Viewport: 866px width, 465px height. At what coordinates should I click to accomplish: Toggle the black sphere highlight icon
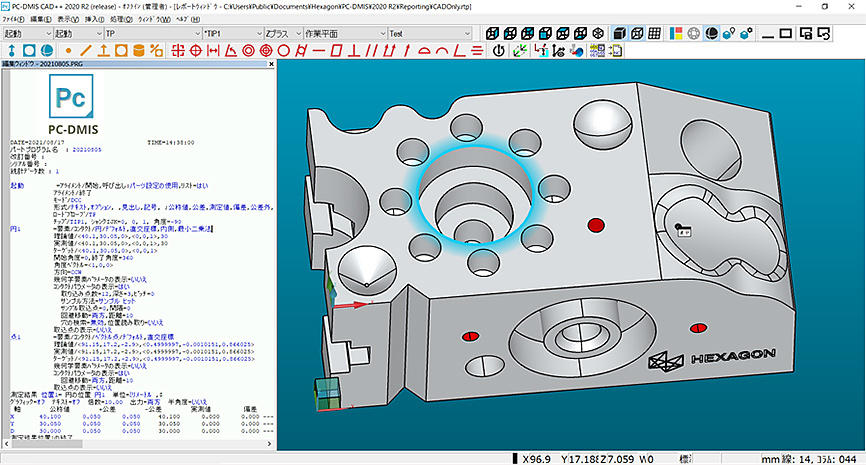pyautogui.click(x=711, y=34)
